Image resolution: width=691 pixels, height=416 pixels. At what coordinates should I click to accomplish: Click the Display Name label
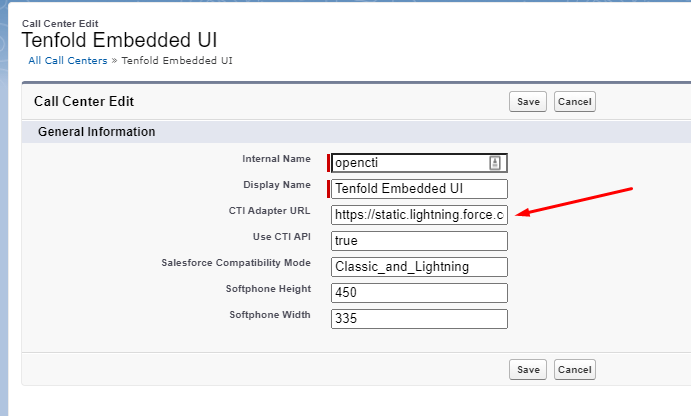coord(277,185)
